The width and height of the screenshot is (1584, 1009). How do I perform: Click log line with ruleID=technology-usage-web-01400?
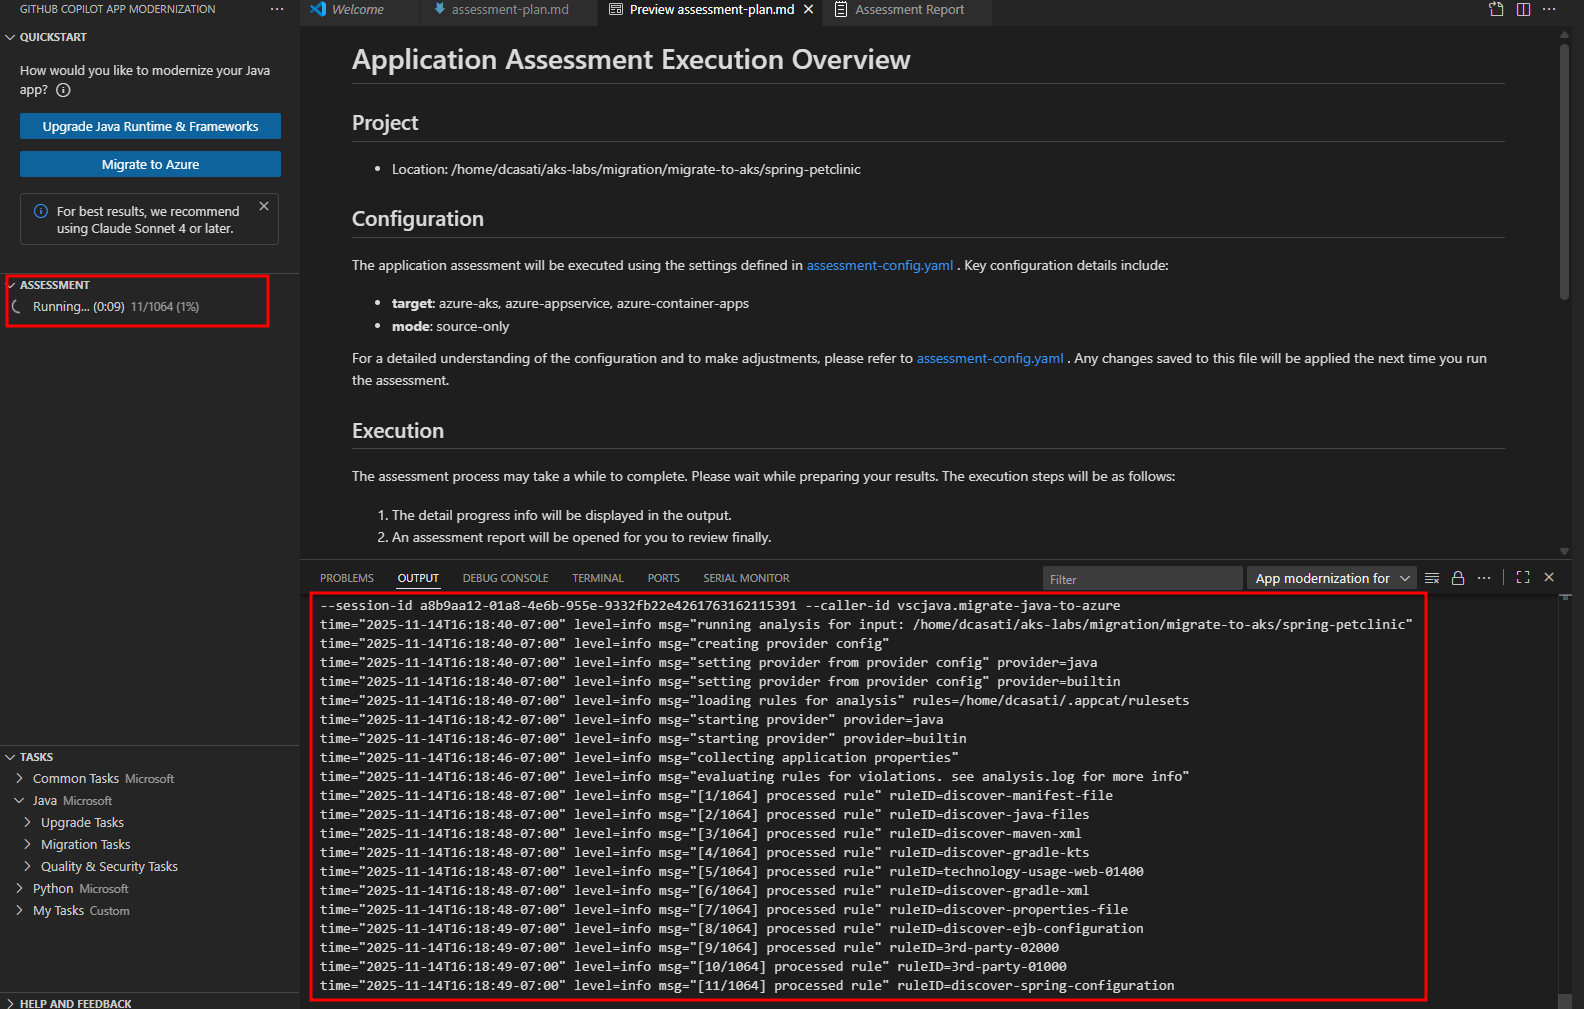(x=732, y=871)
